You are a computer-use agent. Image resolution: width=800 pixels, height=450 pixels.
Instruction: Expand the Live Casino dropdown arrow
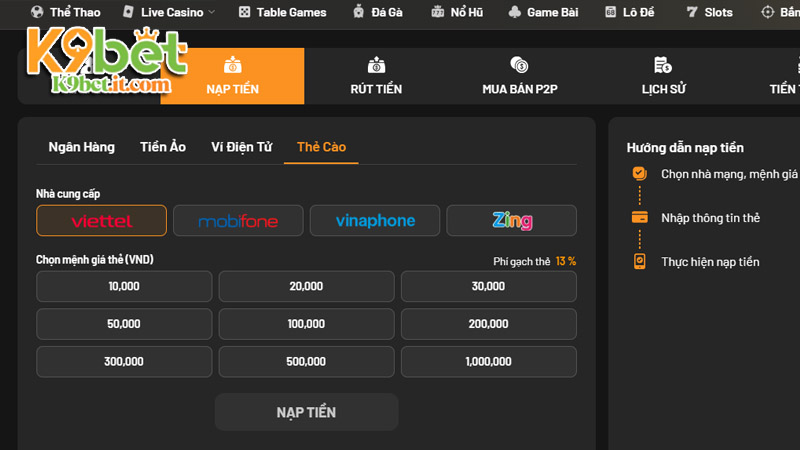pyautogui.click(x=212, y=12)
